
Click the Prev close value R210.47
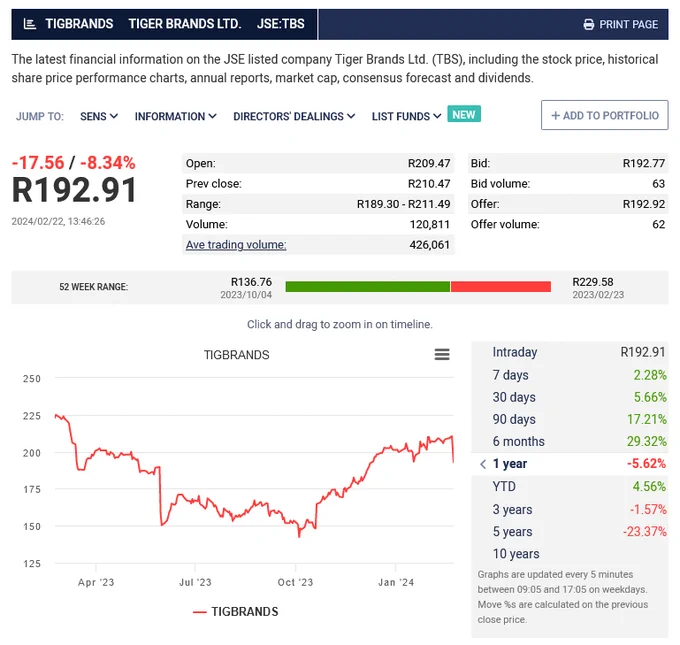pos(429,184)
